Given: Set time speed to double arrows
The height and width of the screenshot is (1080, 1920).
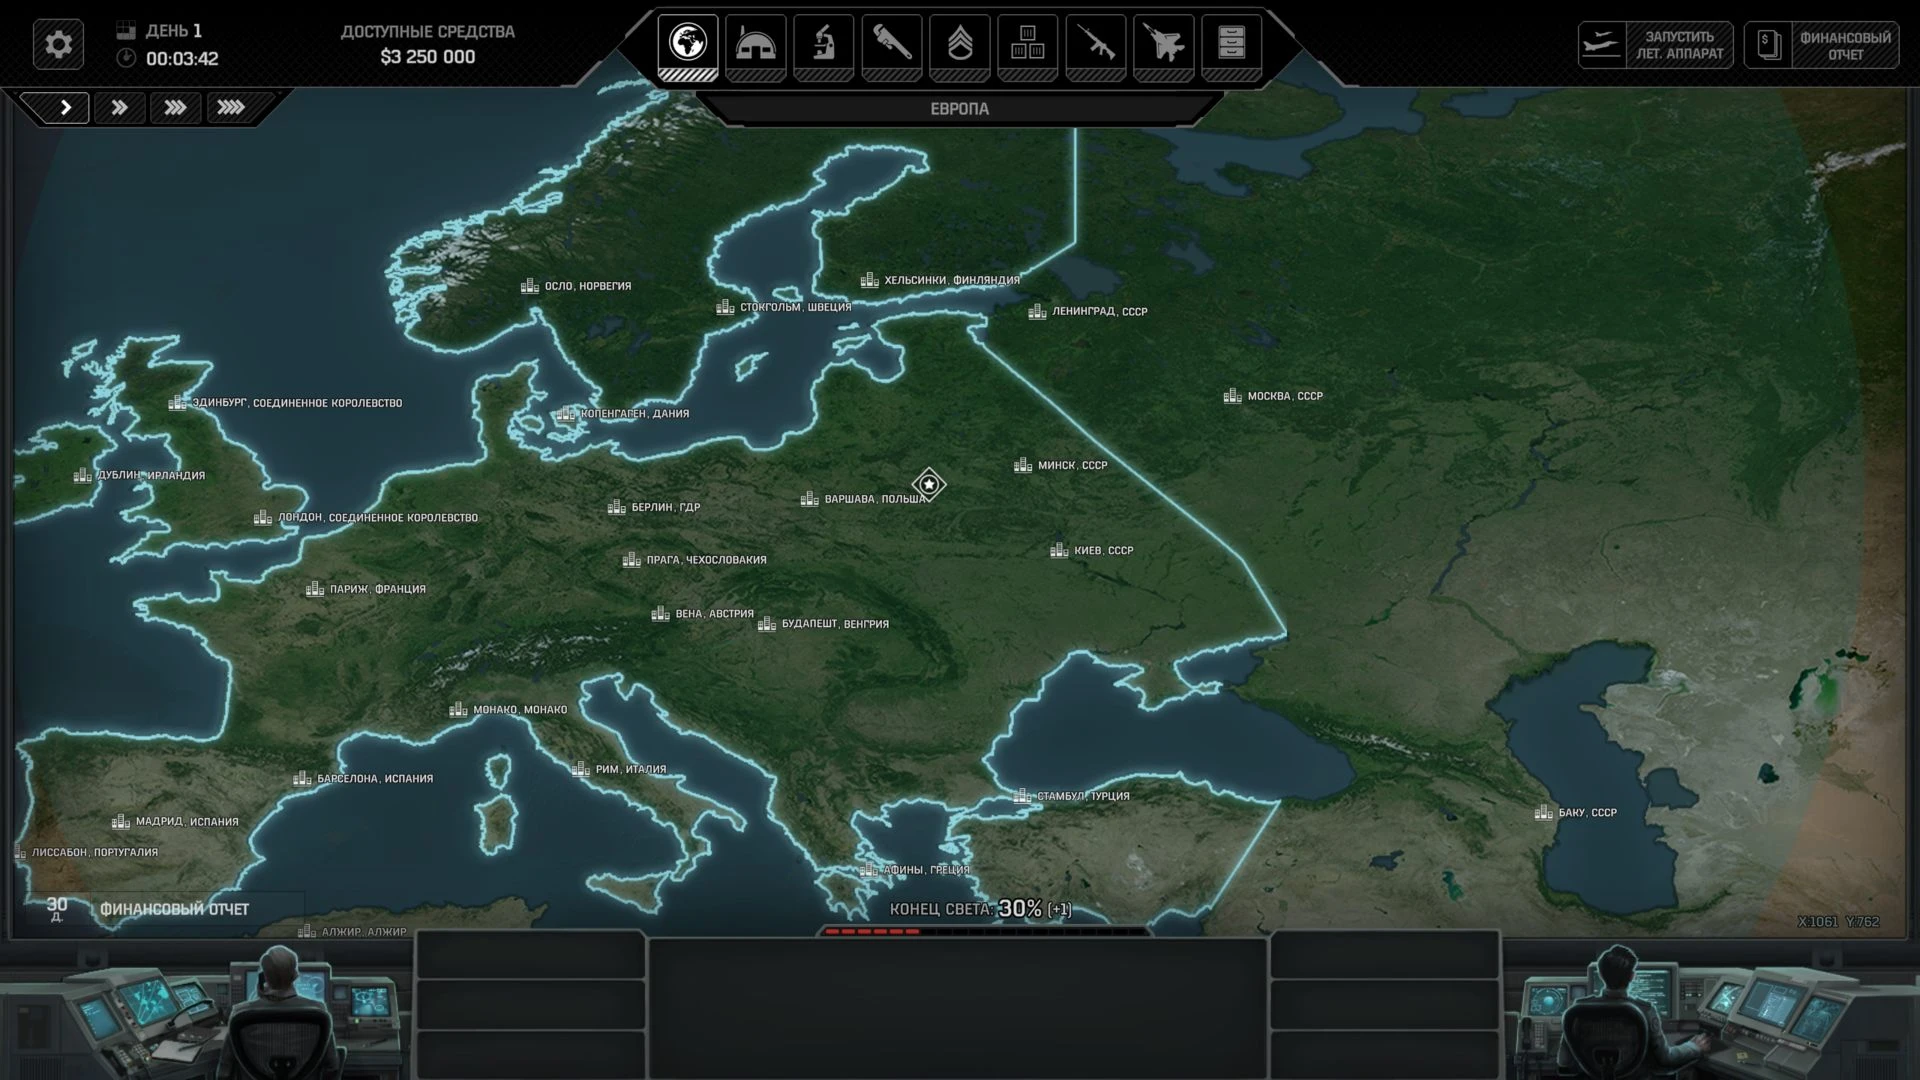Looking at the screenshot, I should [120, 107].
